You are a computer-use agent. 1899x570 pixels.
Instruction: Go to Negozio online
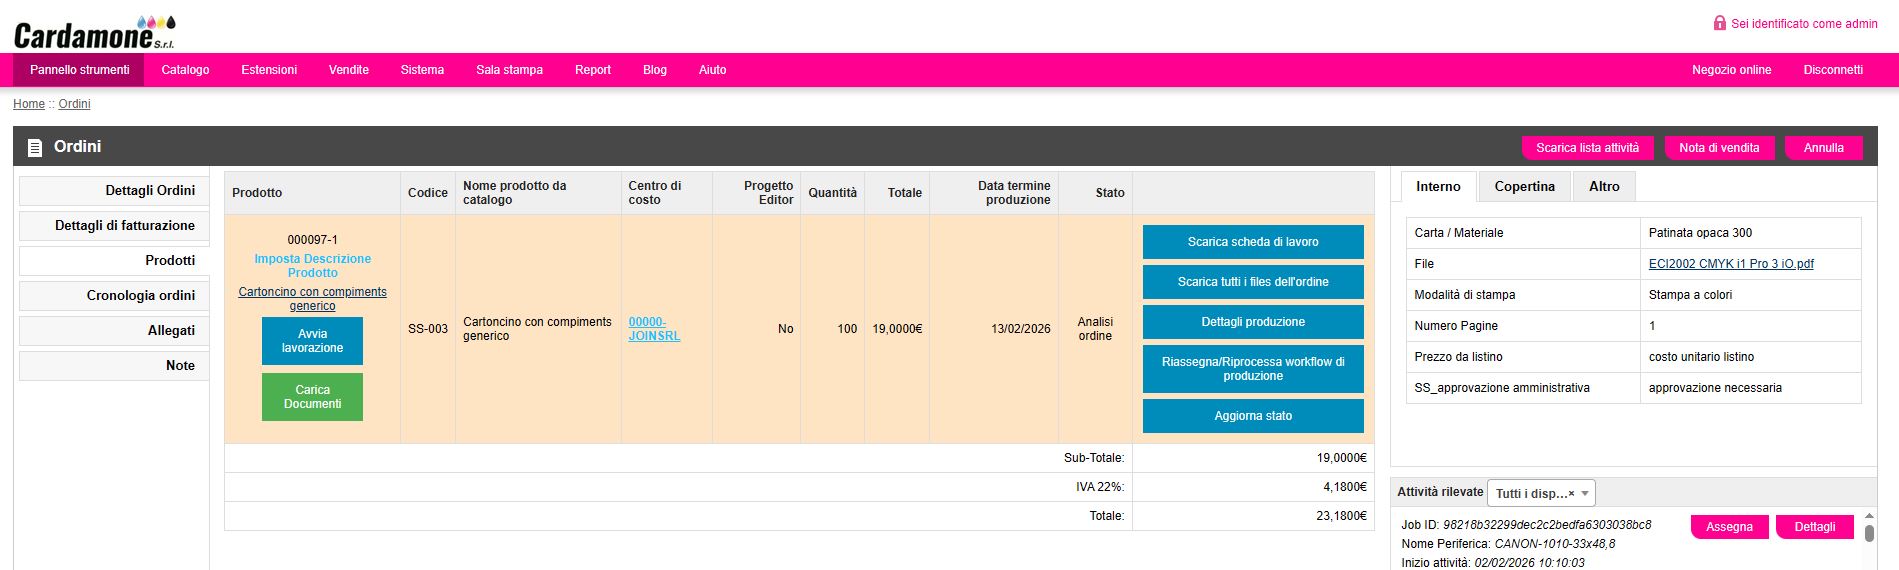click(x=1731, y=70)
